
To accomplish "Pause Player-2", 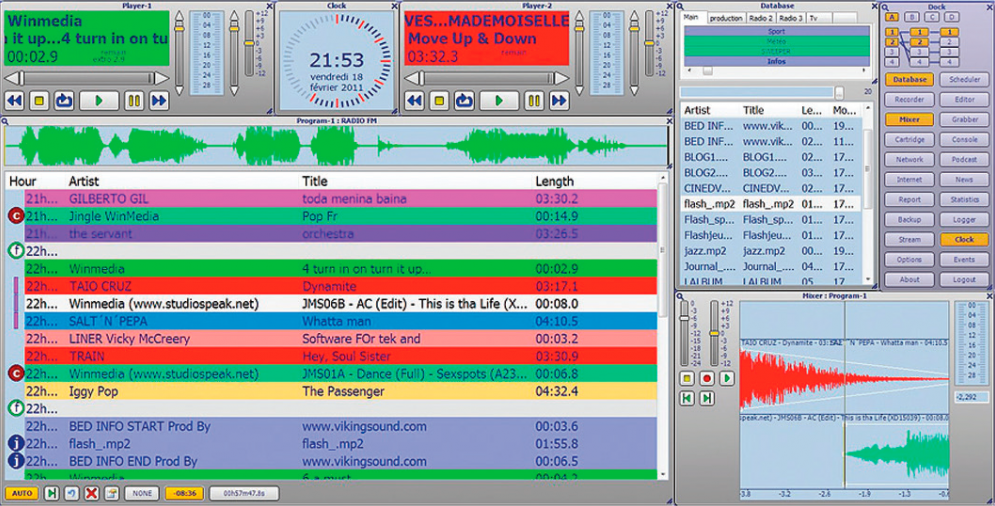I will [x=534, y=100].
